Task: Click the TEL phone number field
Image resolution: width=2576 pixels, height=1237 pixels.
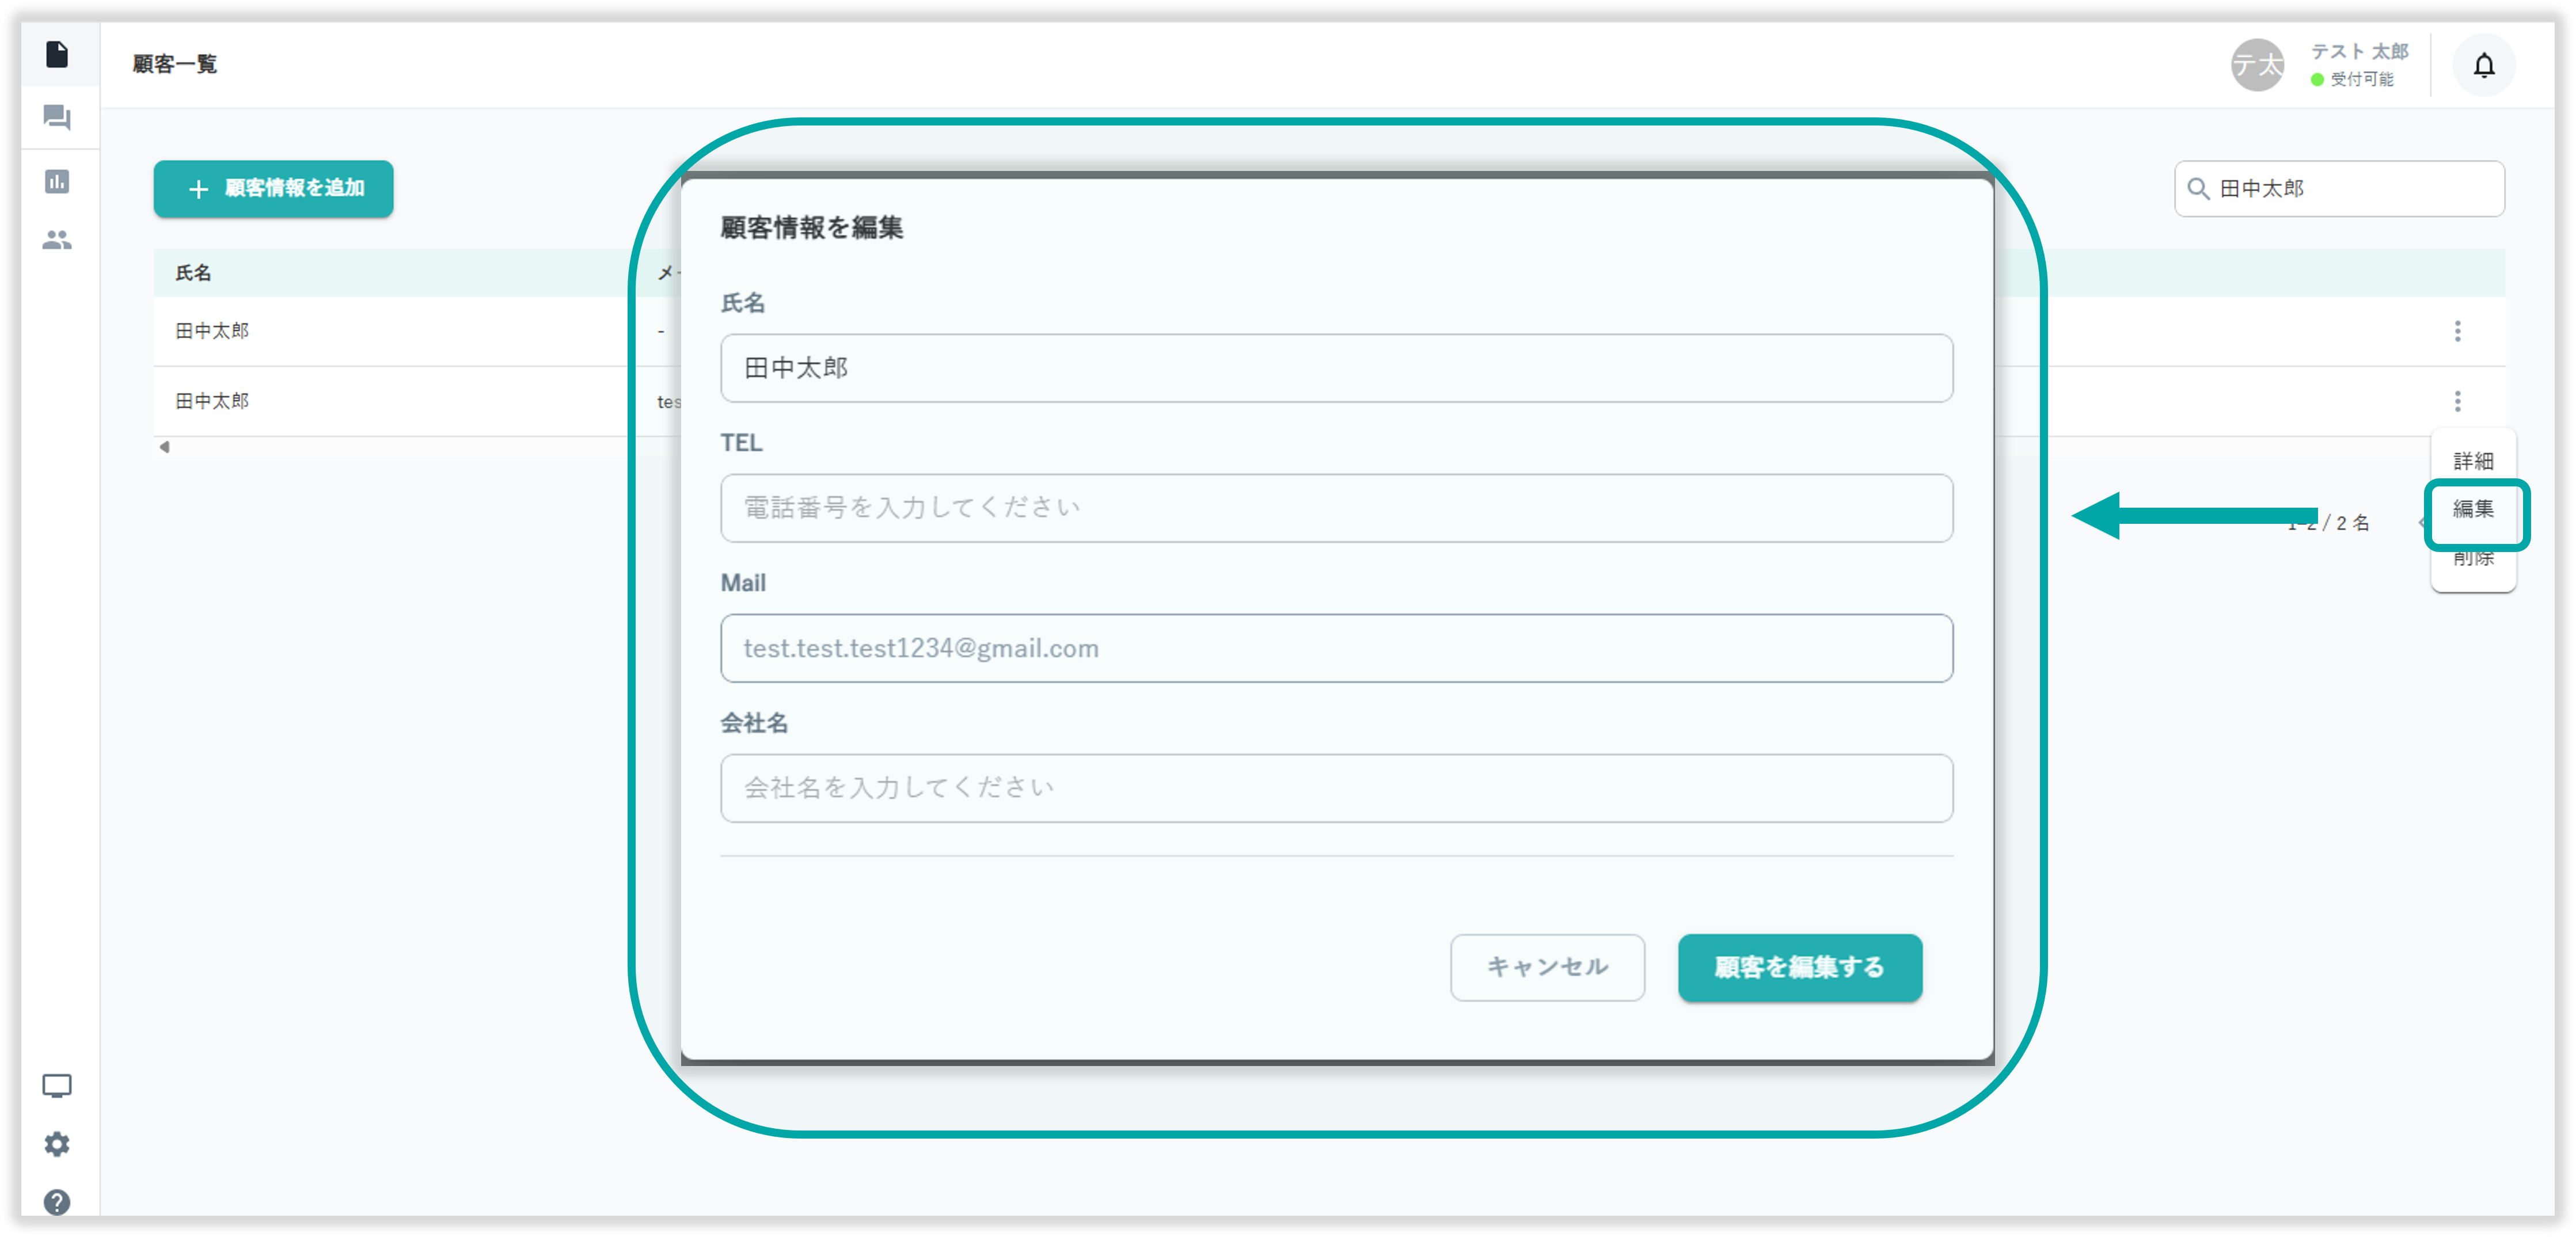Action: [x=1336, y=508]
